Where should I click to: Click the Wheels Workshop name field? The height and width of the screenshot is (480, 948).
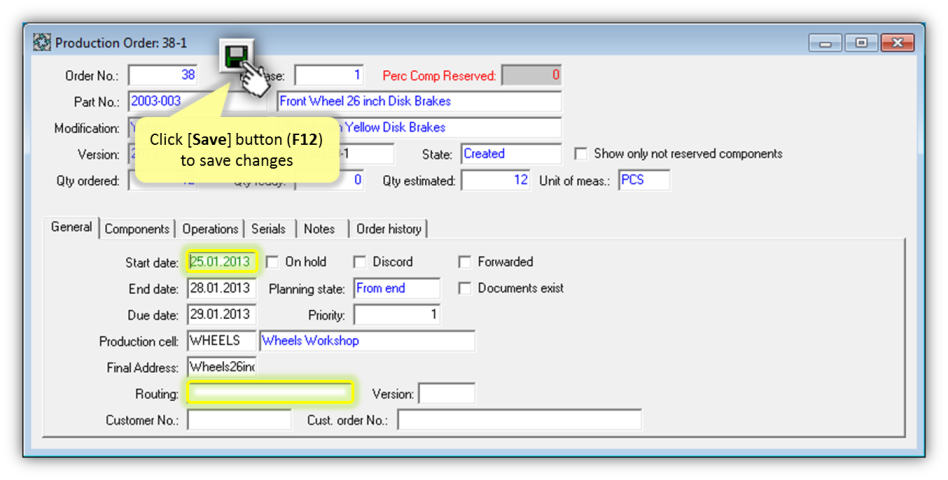pos(367,341)
